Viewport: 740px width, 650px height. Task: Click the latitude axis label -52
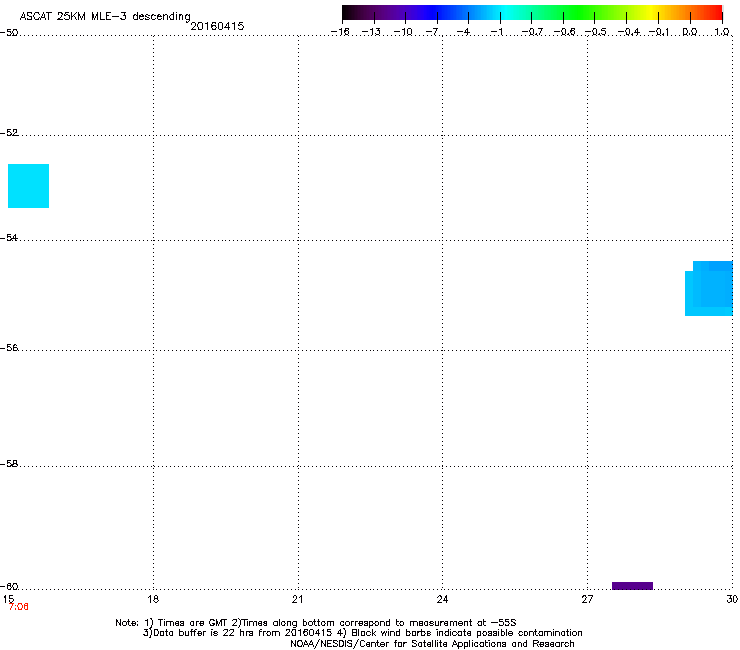(x=9, y=133)
